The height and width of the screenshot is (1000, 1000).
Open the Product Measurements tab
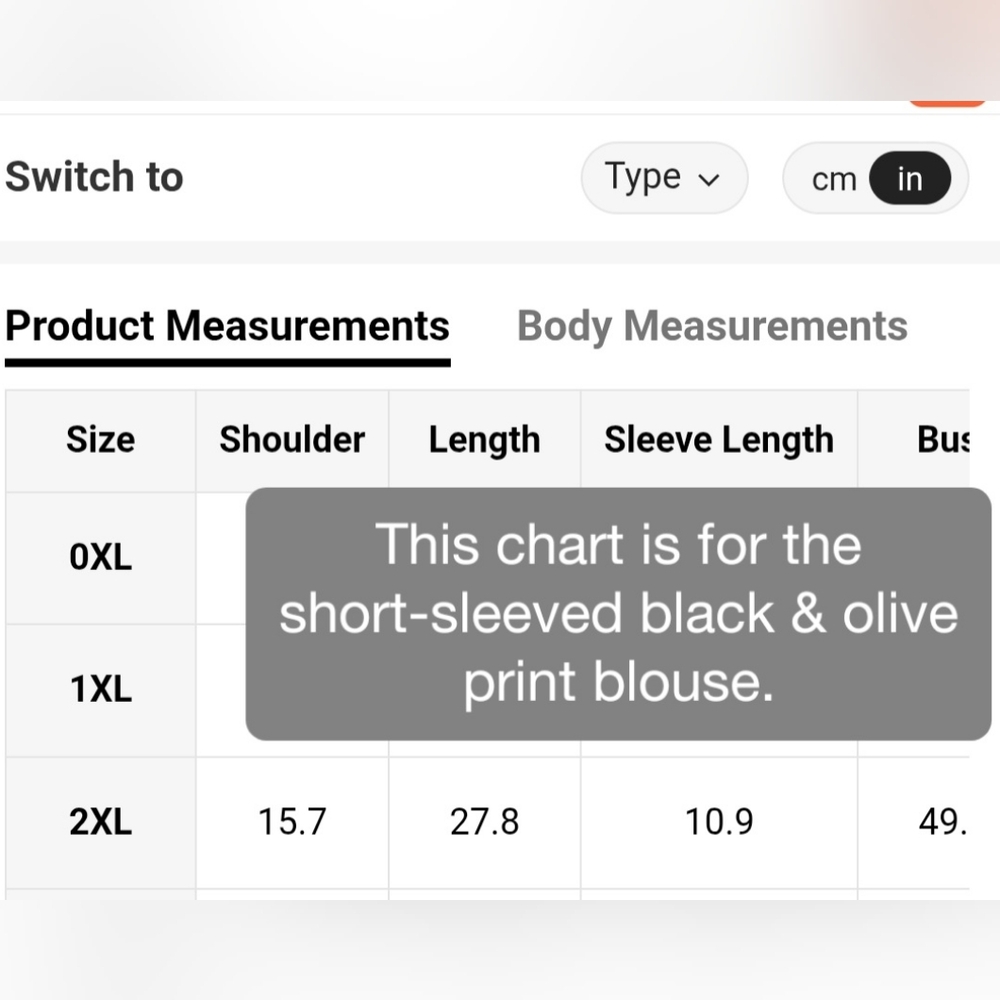(x=227, y=327)
